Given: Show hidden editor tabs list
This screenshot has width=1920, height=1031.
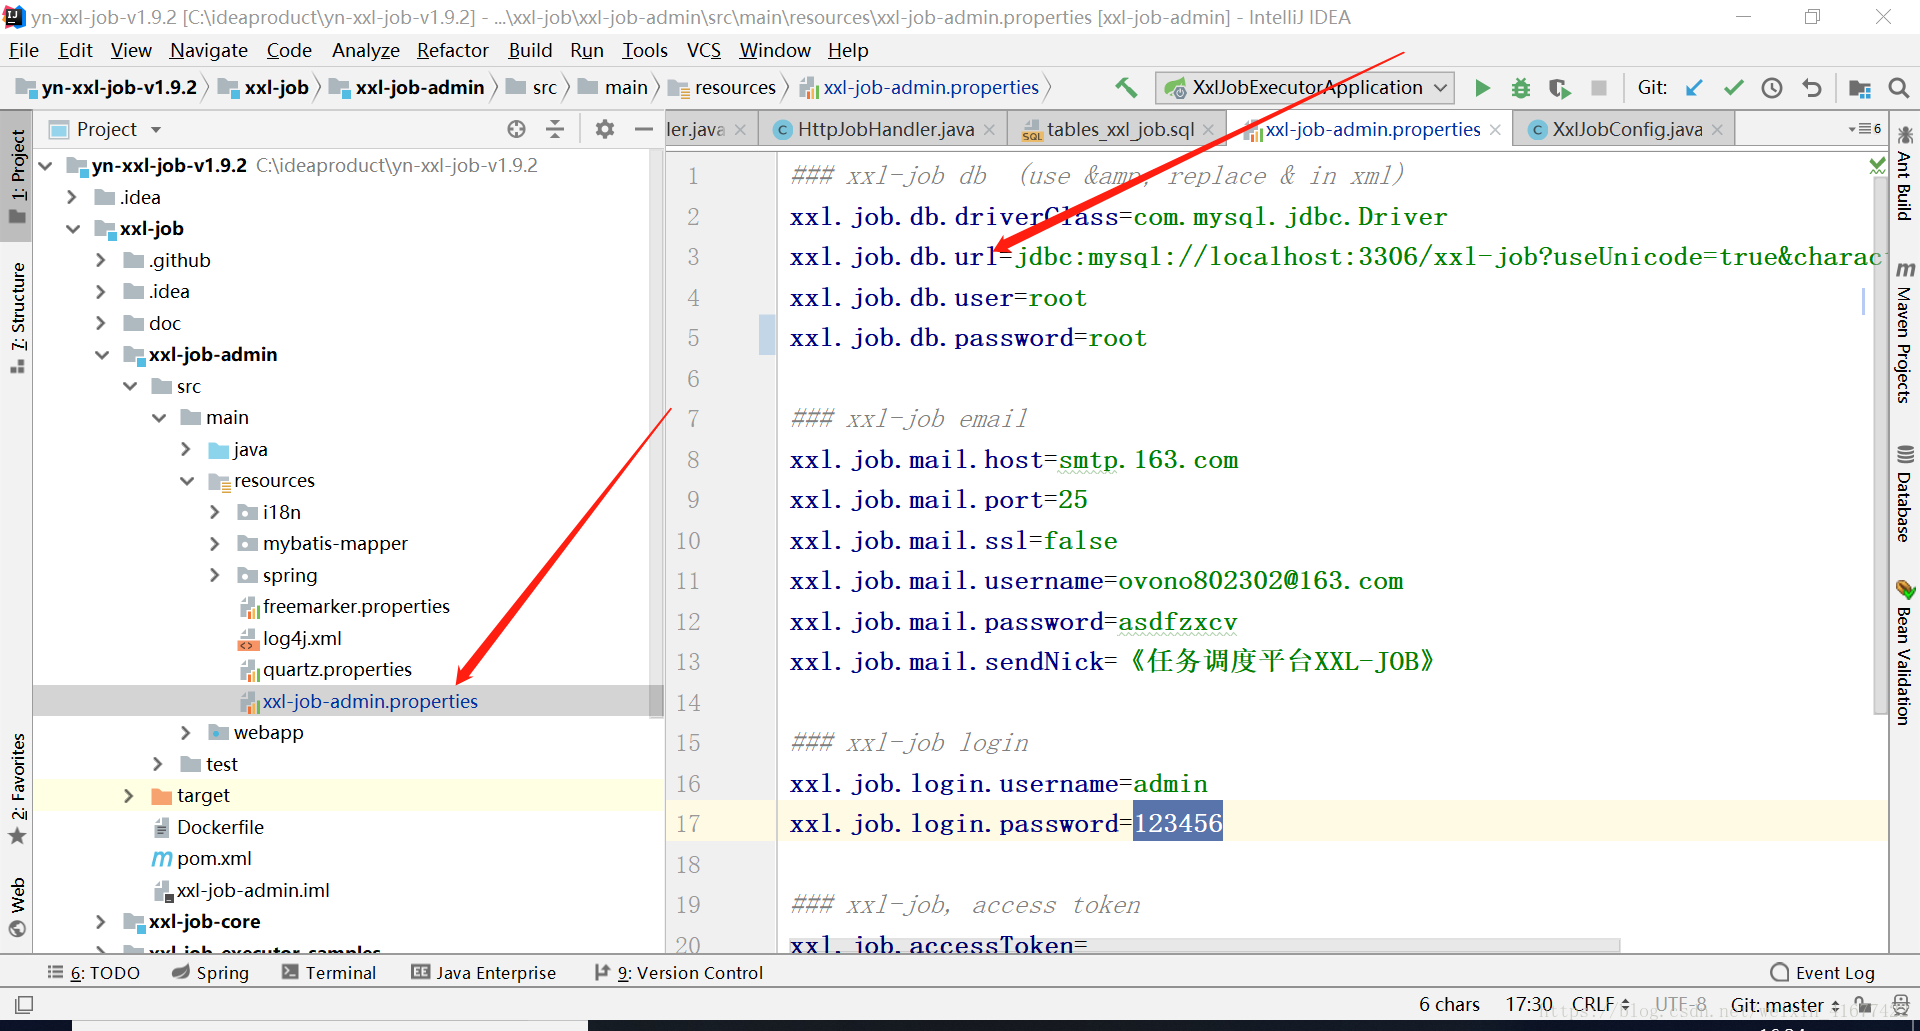Looking at the screenshot, I should [x=1865, y=129].
